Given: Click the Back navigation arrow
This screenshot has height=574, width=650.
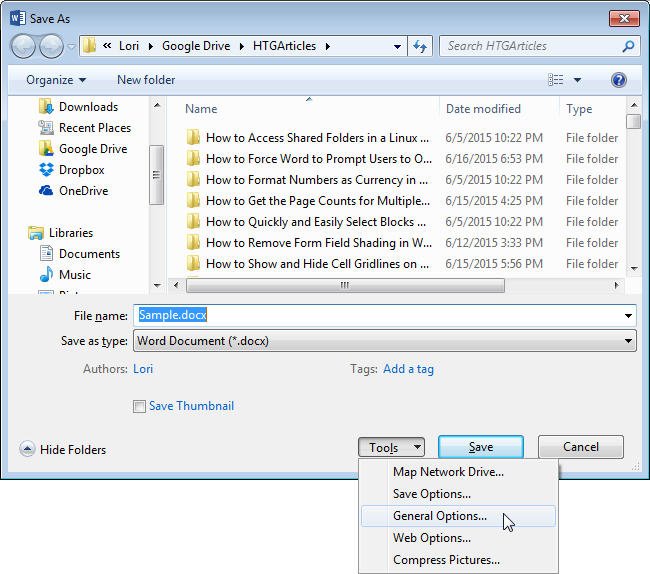Looking at the screenshot, I should [23, 46].
